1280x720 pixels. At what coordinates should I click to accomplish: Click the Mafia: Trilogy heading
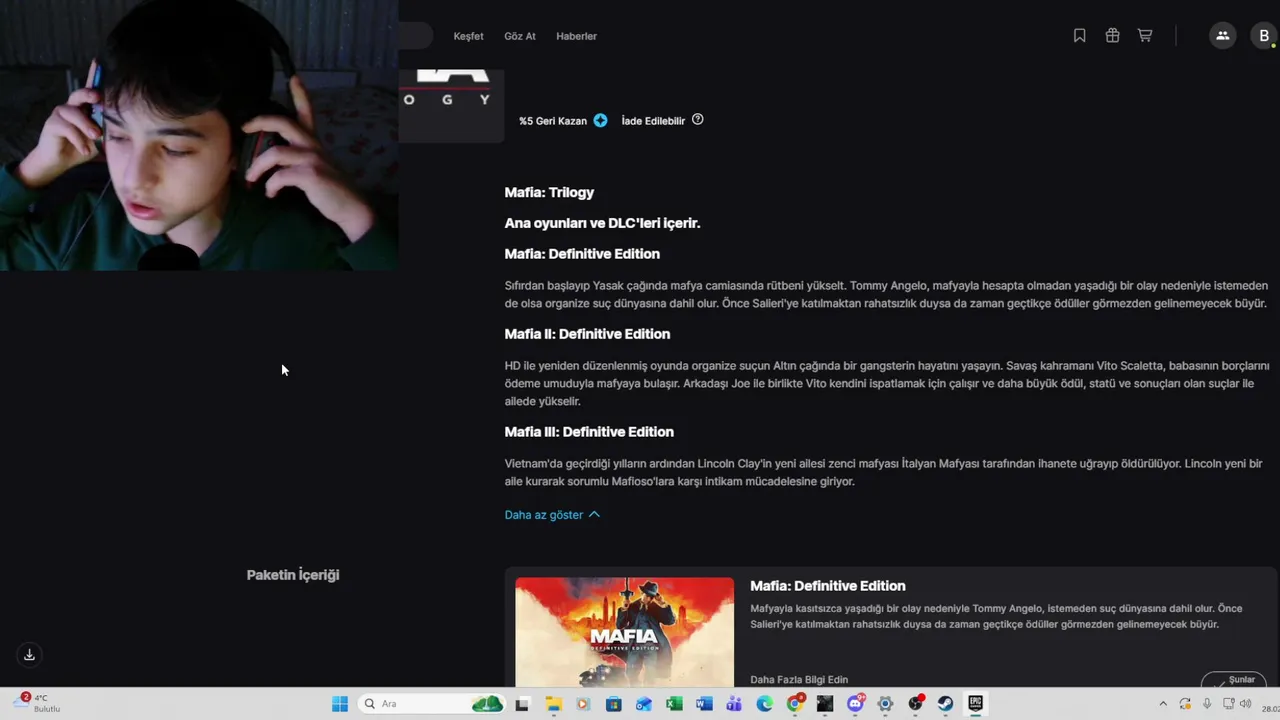pos(549,192)
